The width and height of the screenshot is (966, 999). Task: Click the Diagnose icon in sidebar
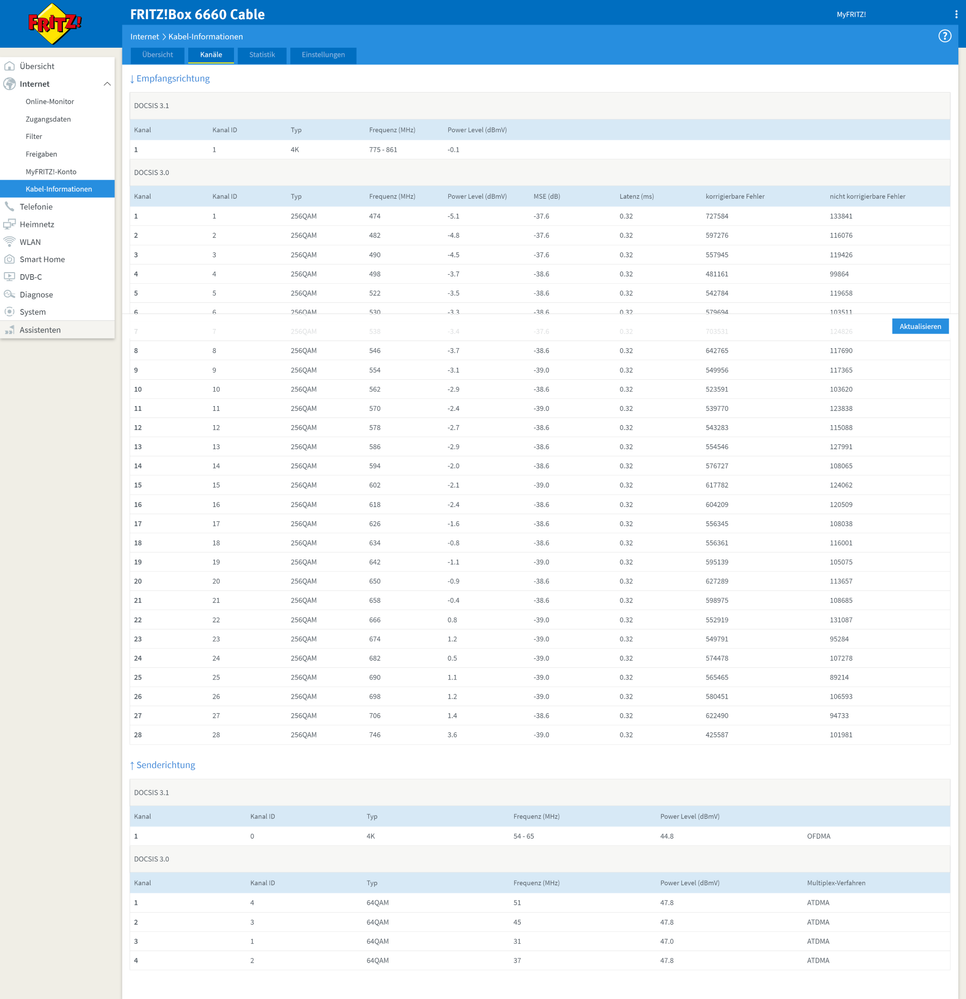tap(10, 295)
